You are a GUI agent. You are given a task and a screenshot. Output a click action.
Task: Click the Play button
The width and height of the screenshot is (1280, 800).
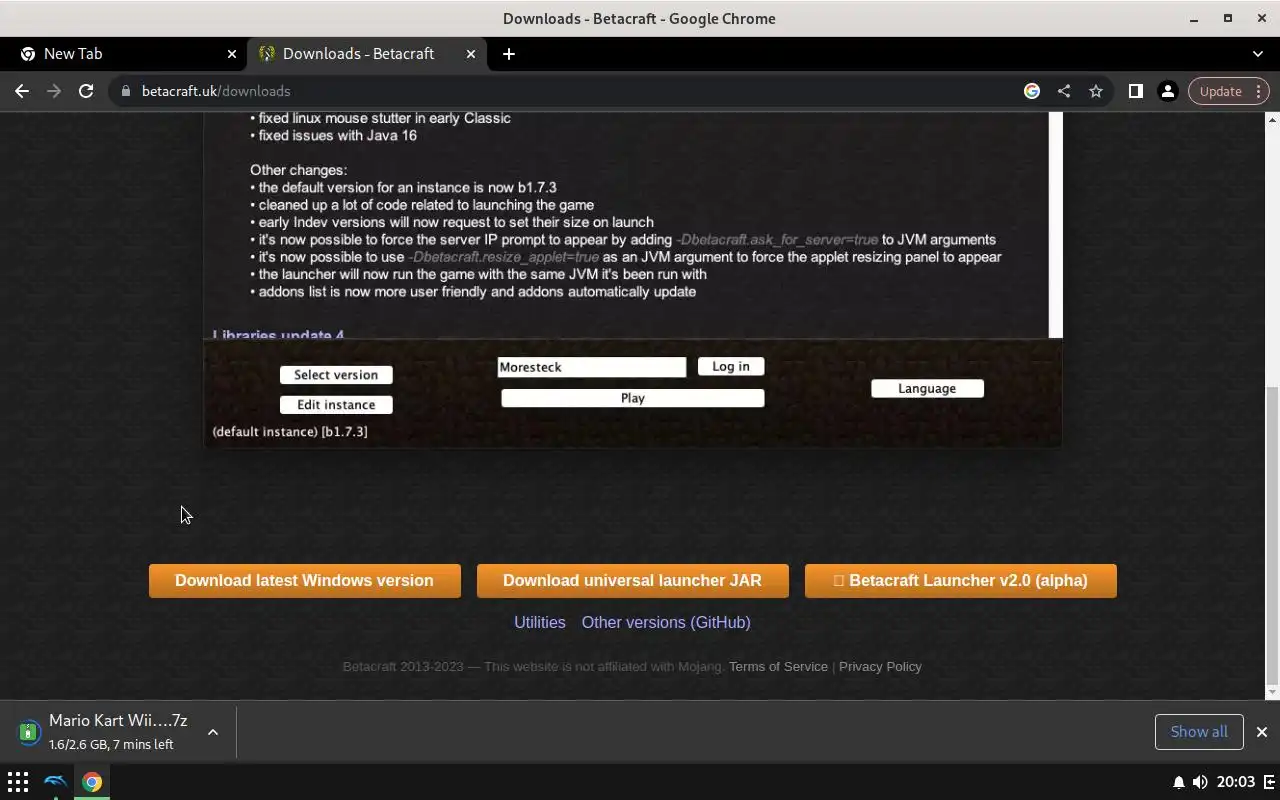633,398
